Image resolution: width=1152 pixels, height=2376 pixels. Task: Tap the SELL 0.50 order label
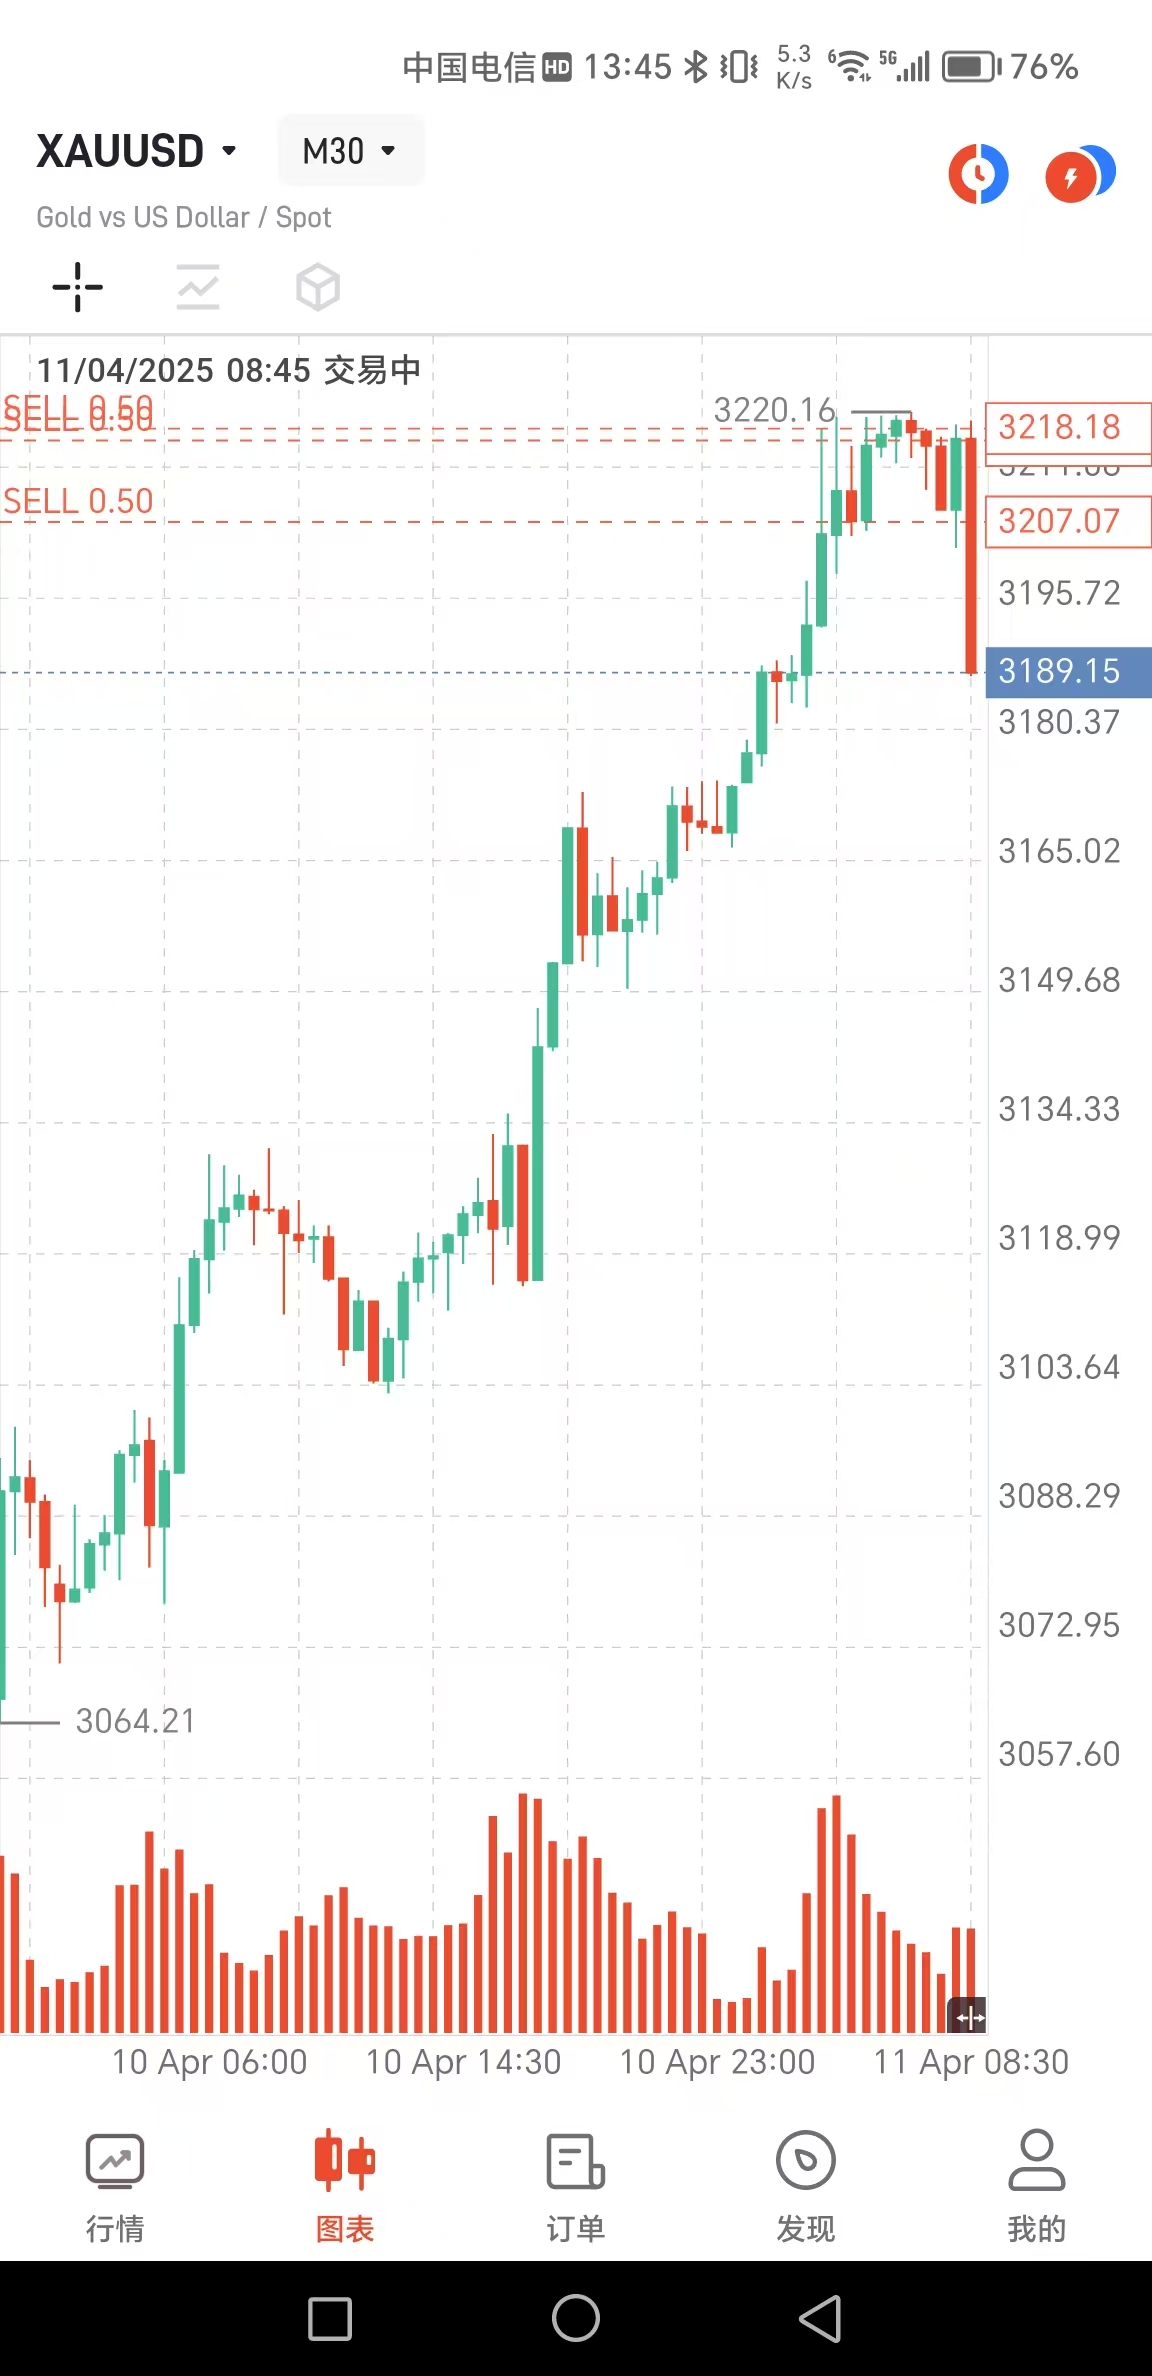[79, 501]
